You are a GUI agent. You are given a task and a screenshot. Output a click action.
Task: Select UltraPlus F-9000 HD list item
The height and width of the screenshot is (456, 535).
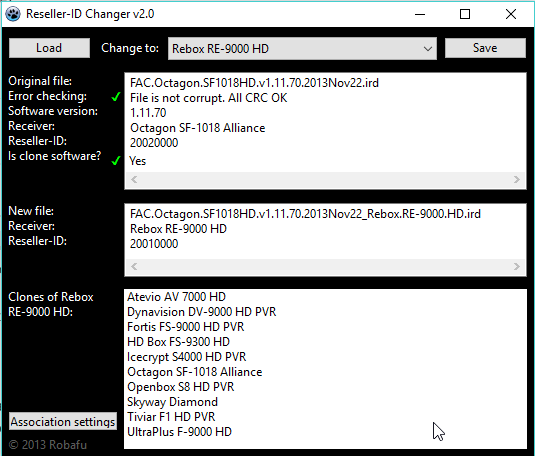click(x=179, y=432)
